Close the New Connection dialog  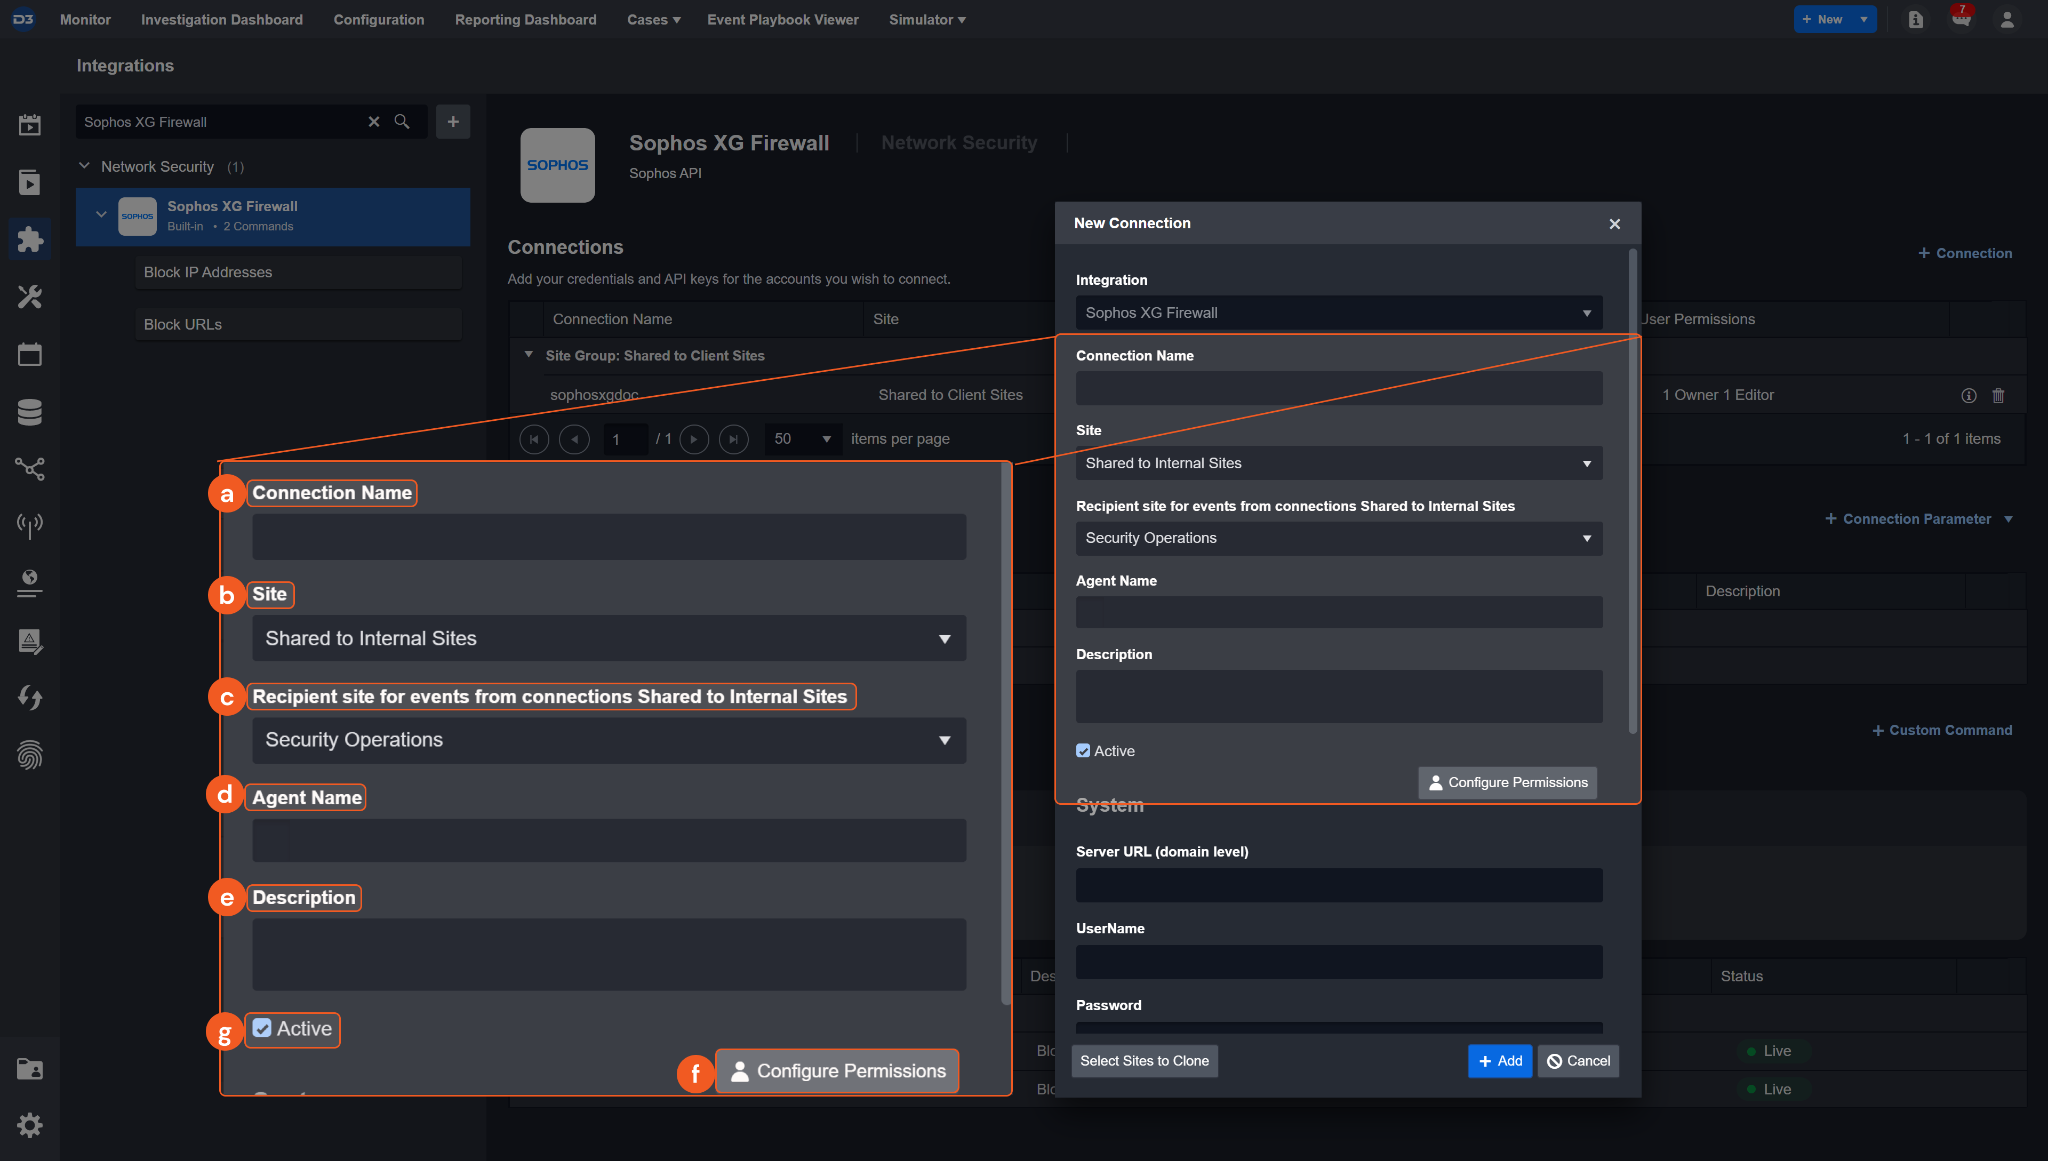[x=1614, y=223]
